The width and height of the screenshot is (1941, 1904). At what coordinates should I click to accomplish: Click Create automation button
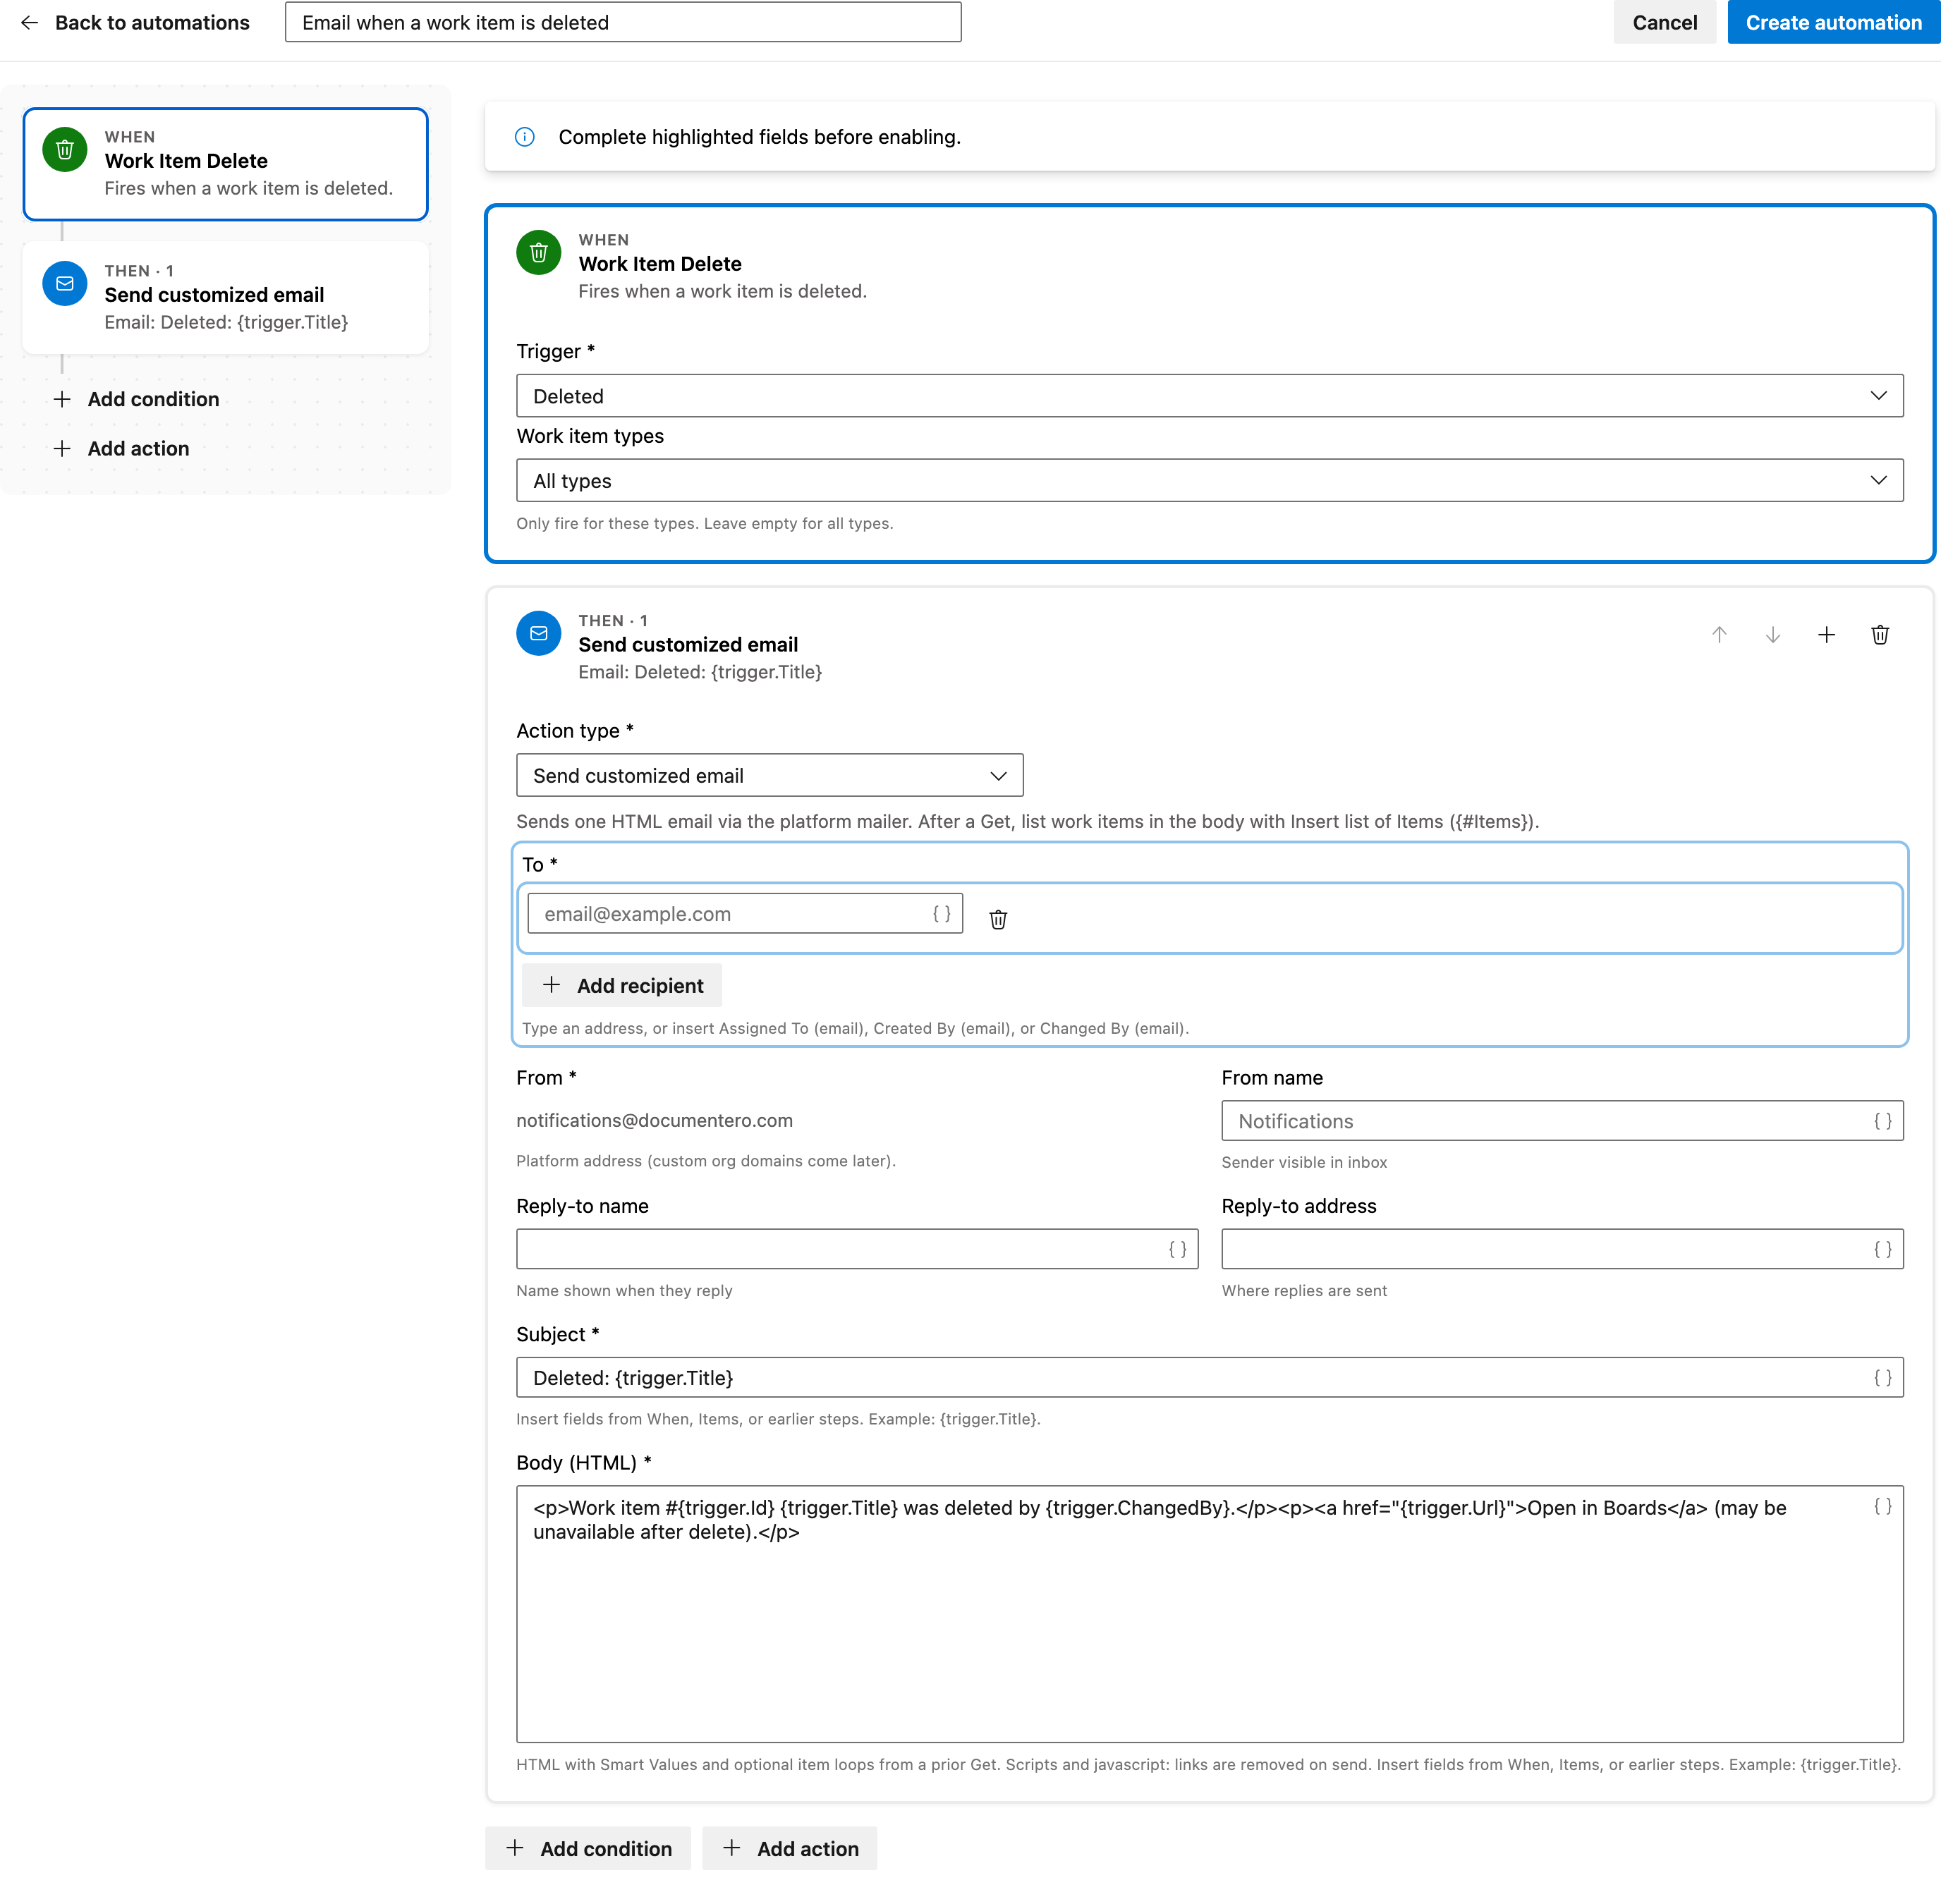click(x=1833, y=22)
